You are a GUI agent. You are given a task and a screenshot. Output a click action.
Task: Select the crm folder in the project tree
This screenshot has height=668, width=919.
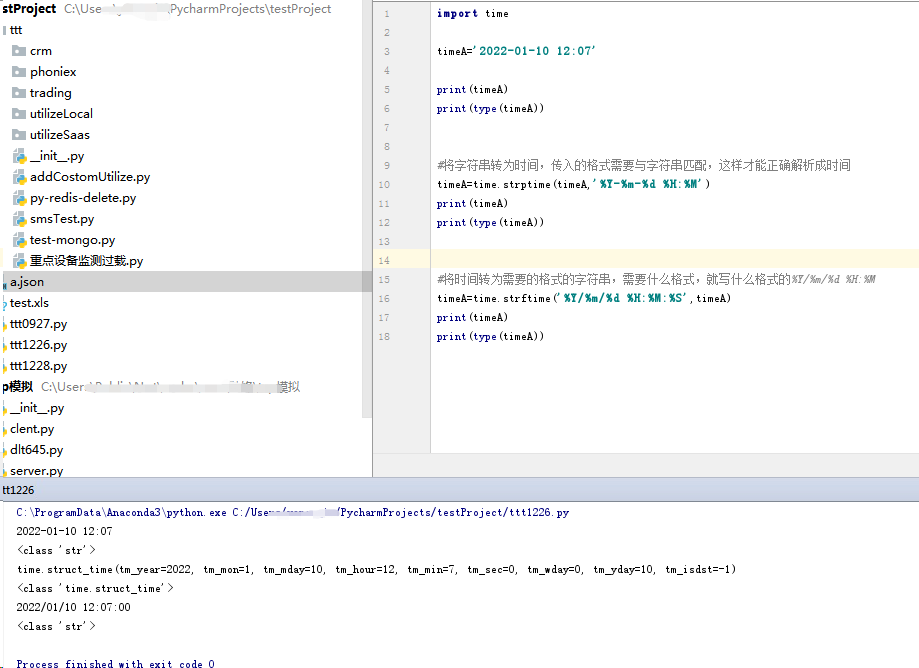(x=41, y=51)
